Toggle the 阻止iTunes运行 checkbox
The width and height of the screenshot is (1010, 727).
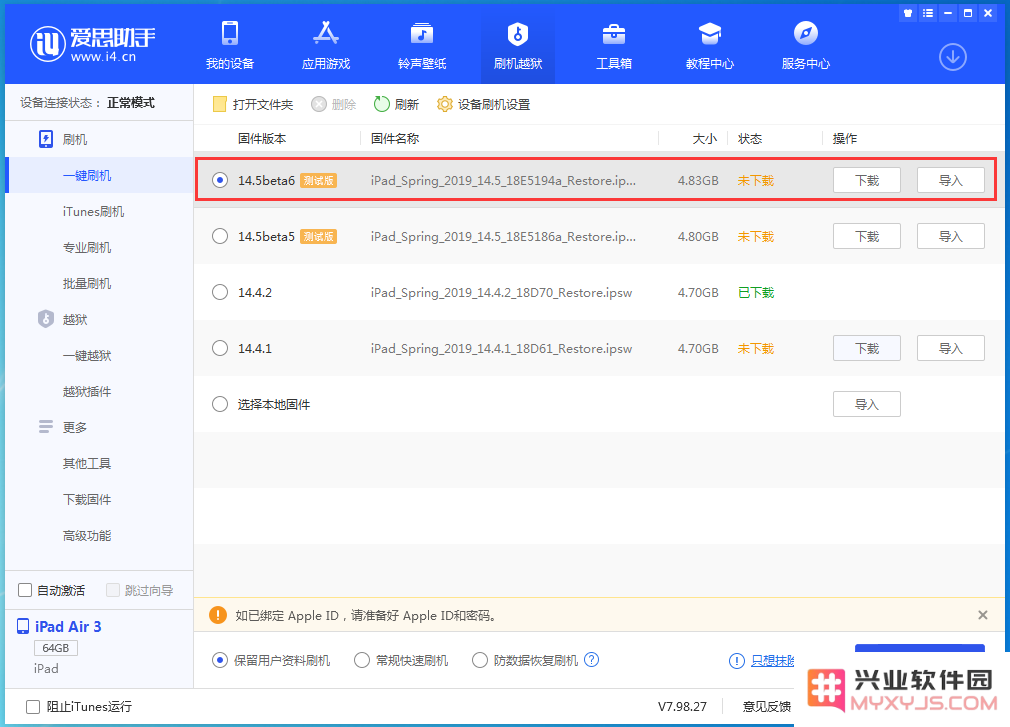pyautogui.click(x=33, y=706)
